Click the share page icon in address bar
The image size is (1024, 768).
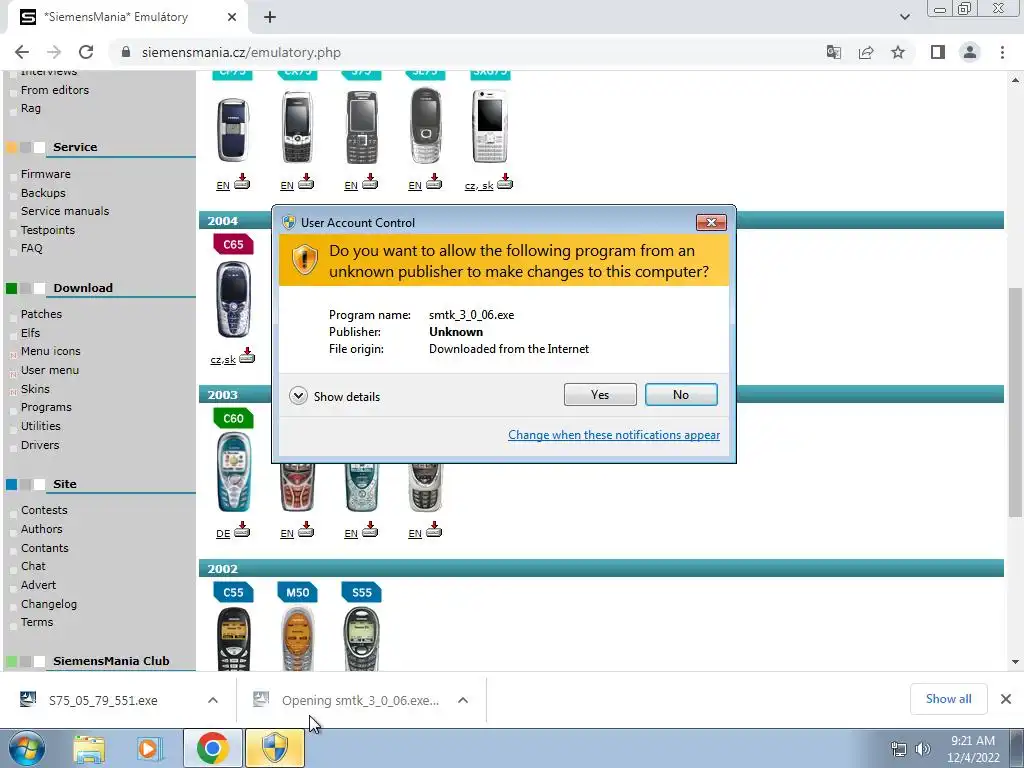(x=866, y=52)
